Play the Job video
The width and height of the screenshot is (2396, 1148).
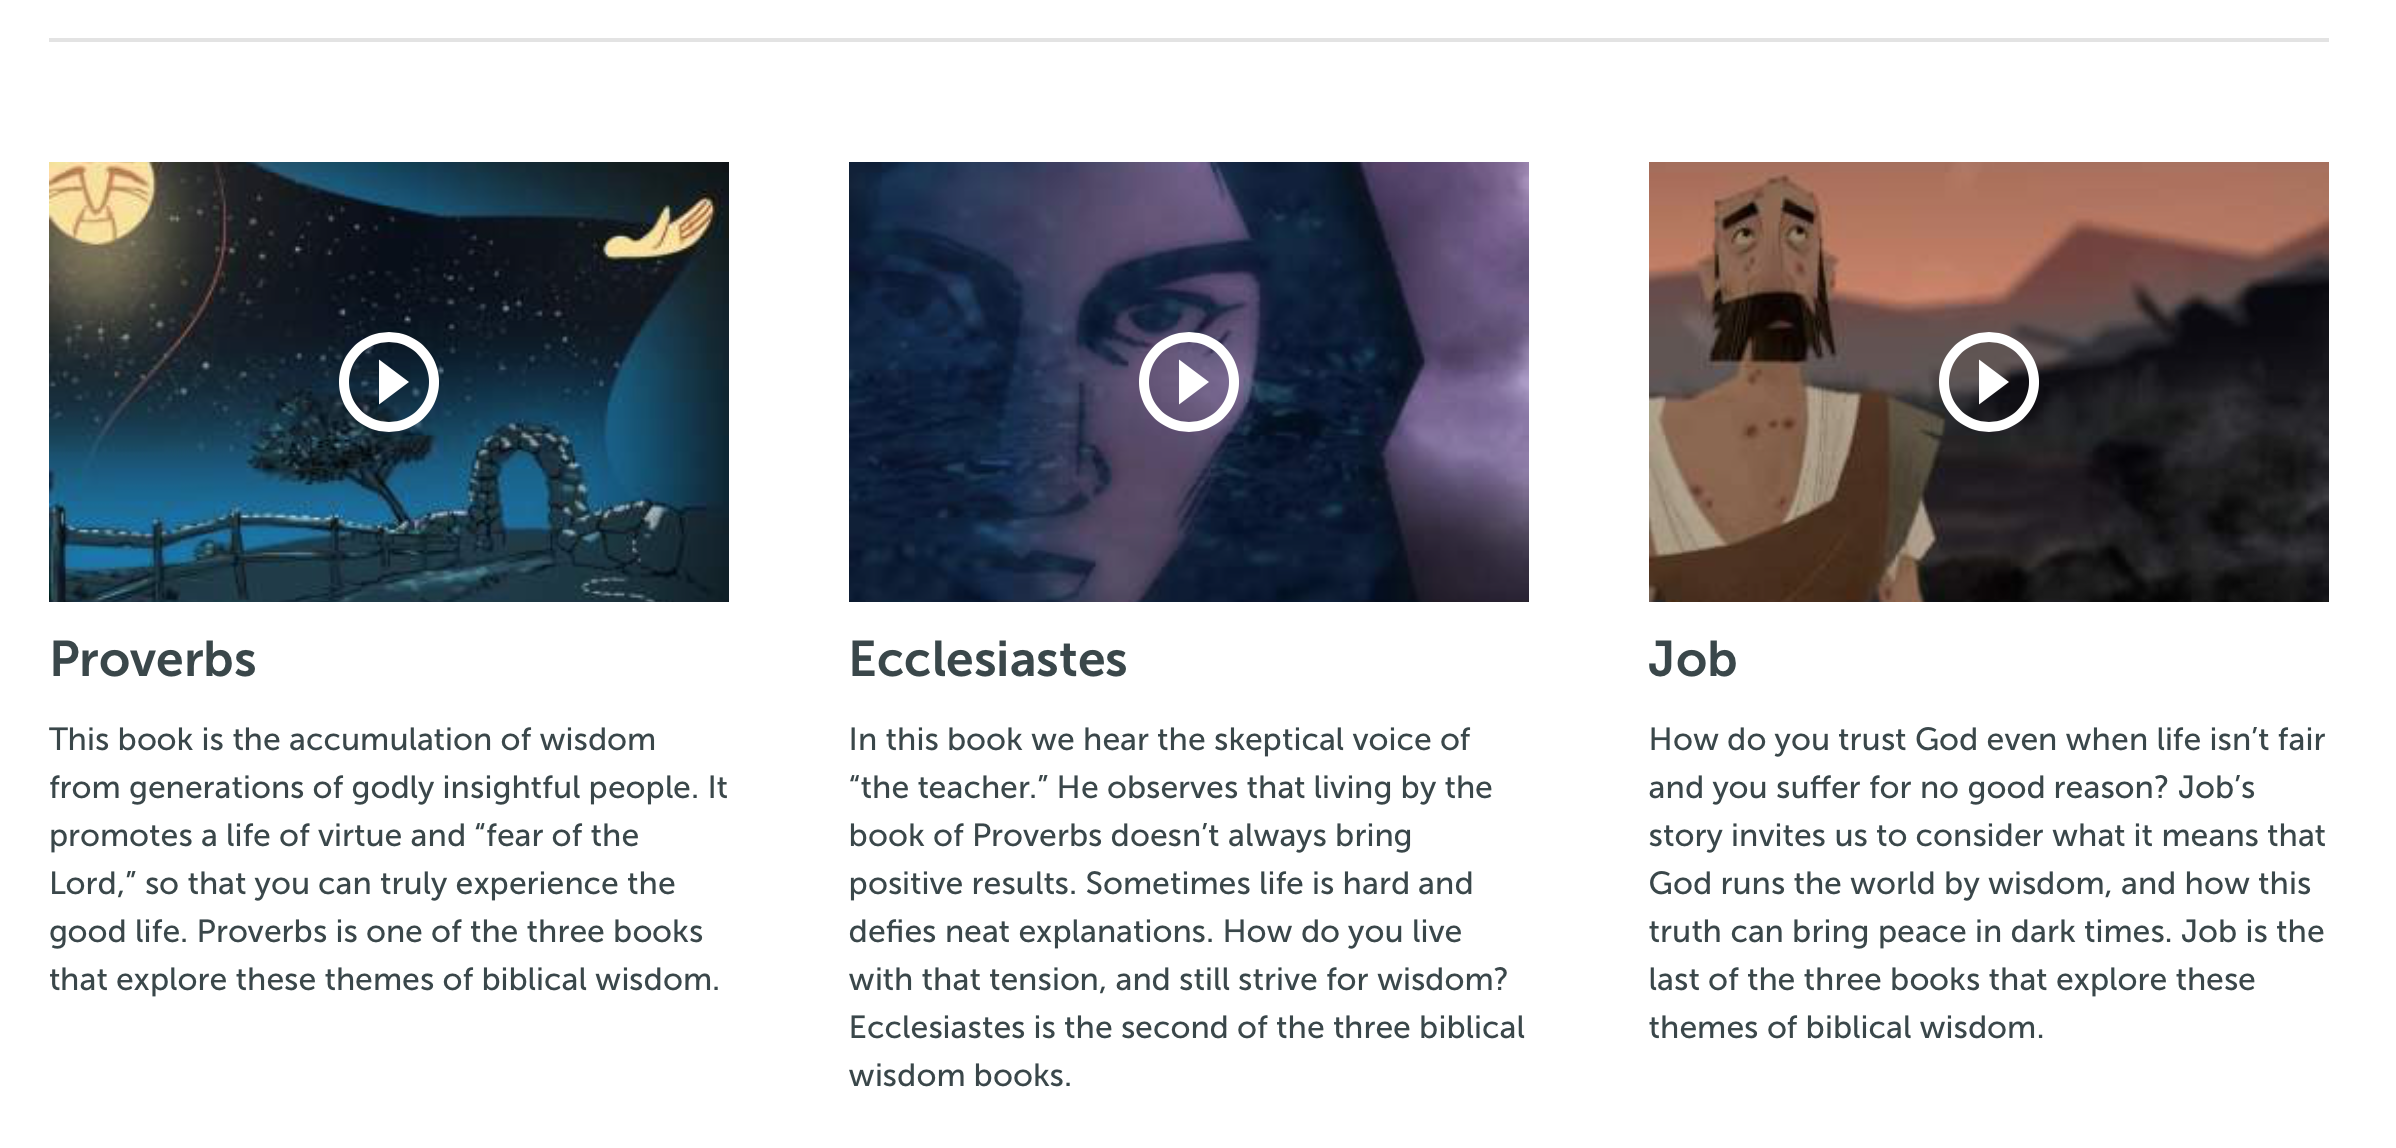pos(1988,382)
